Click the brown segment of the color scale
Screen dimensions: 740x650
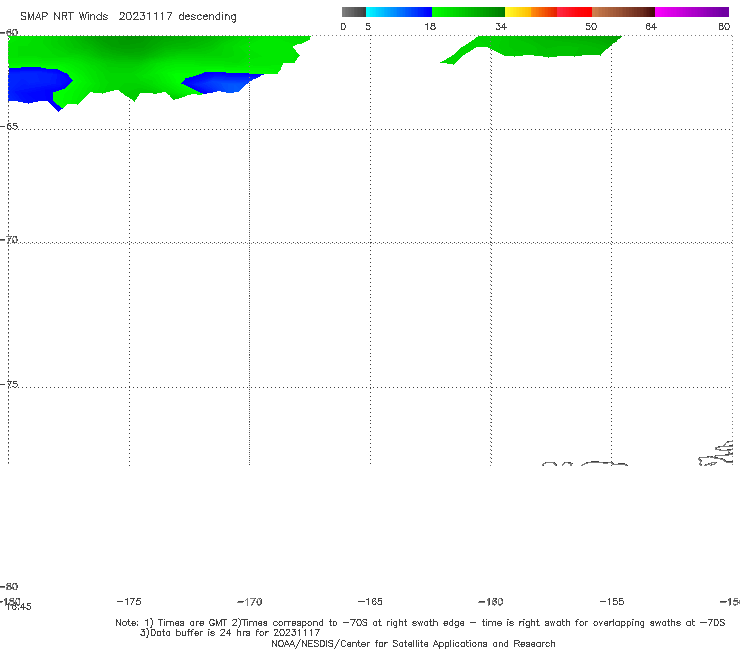623,12
